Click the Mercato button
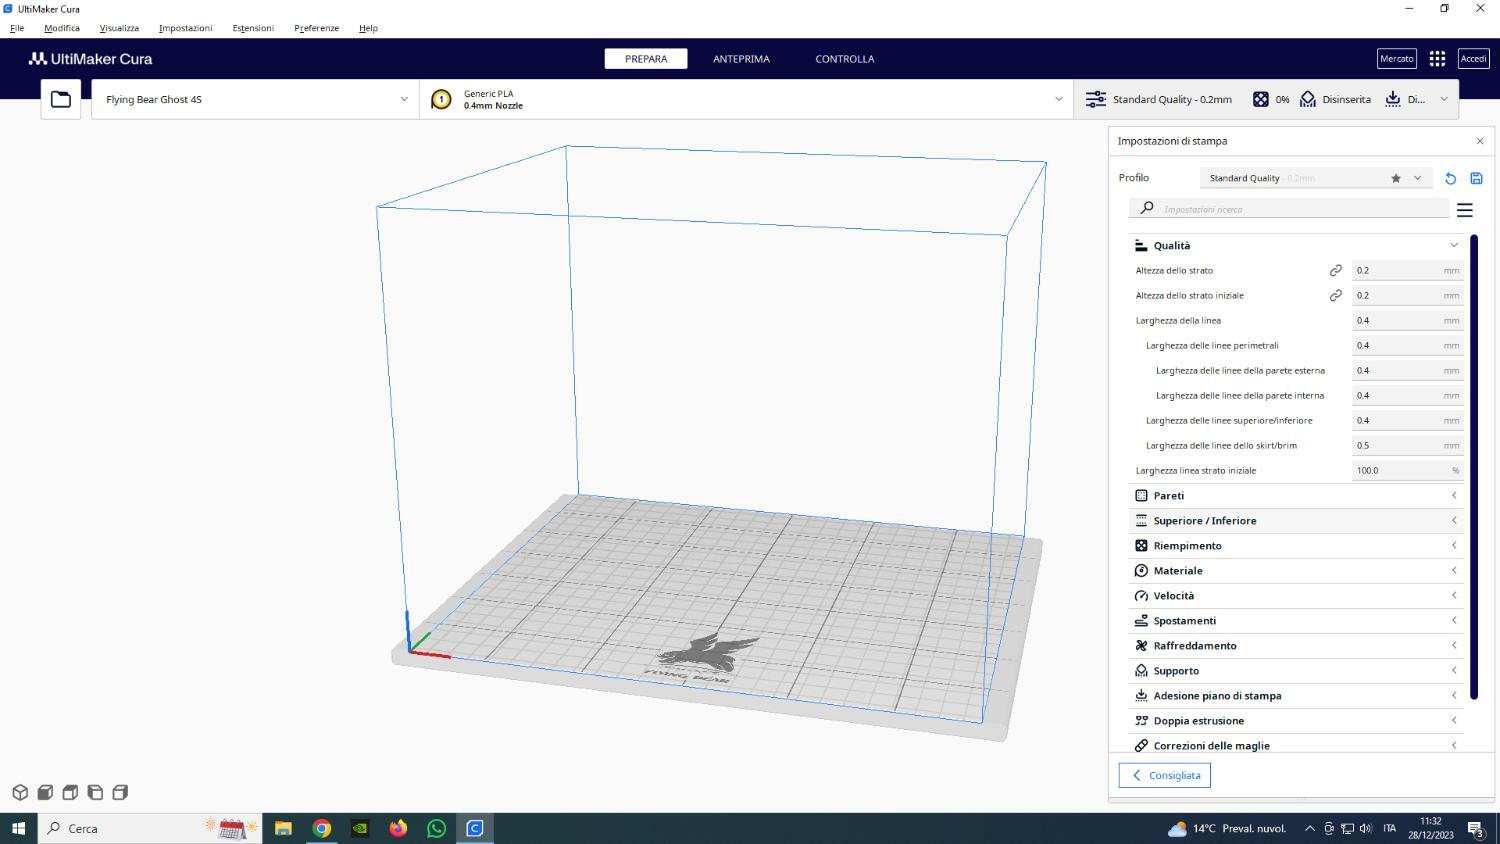This screenshot has width=1500, height=844. click(1396, 59)
